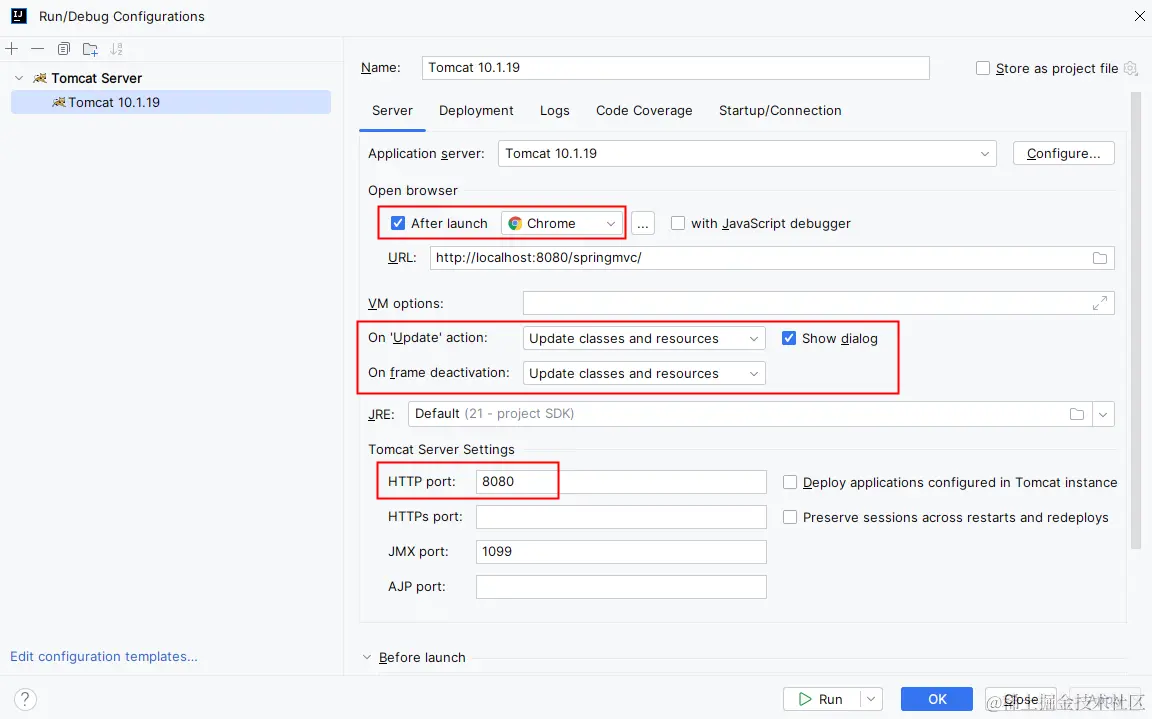Enable Preserve sessions across restarts and redeploys
Viewport: 1152px width, 719px height.
(790, 517)
